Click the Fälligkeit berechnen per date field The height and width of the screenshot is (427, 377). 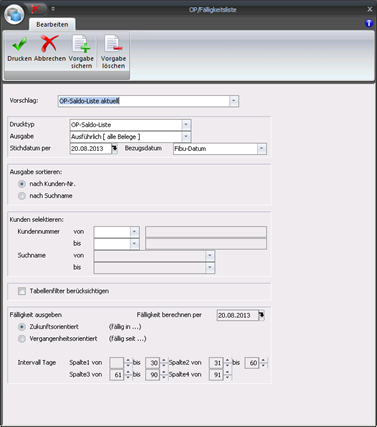(x=238, y=315)
